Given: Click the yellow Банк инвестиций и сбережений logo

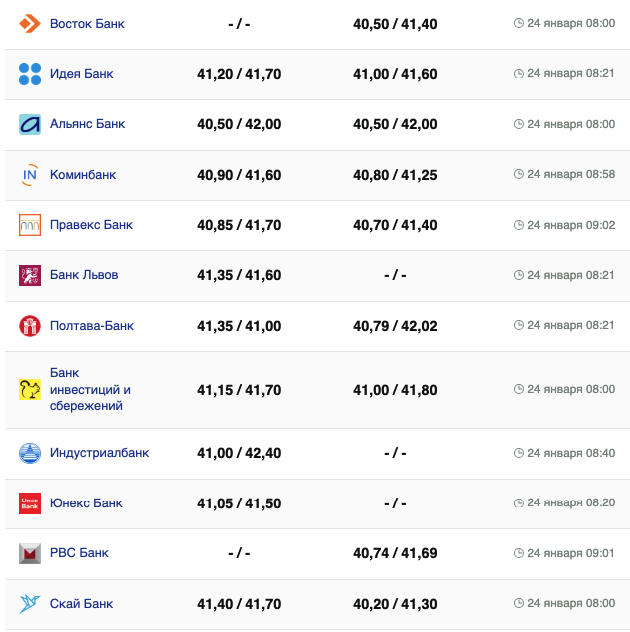Looking at the screenshot, I should pos(30,390).
